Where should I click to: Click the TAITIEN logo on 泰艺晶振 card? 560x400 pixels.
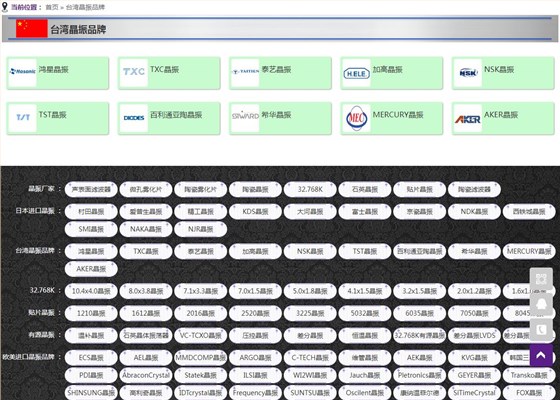point(245,73)
